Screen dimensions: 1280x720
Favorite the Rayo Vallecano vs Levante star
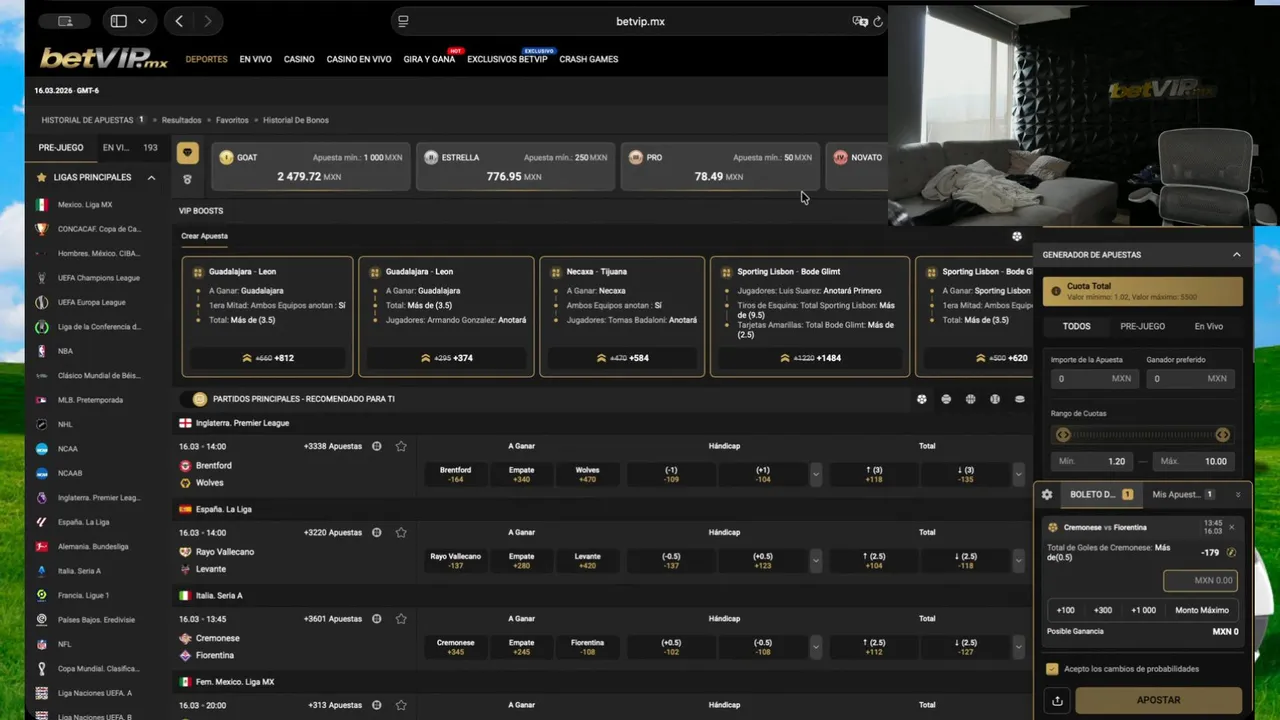point(401,532)
